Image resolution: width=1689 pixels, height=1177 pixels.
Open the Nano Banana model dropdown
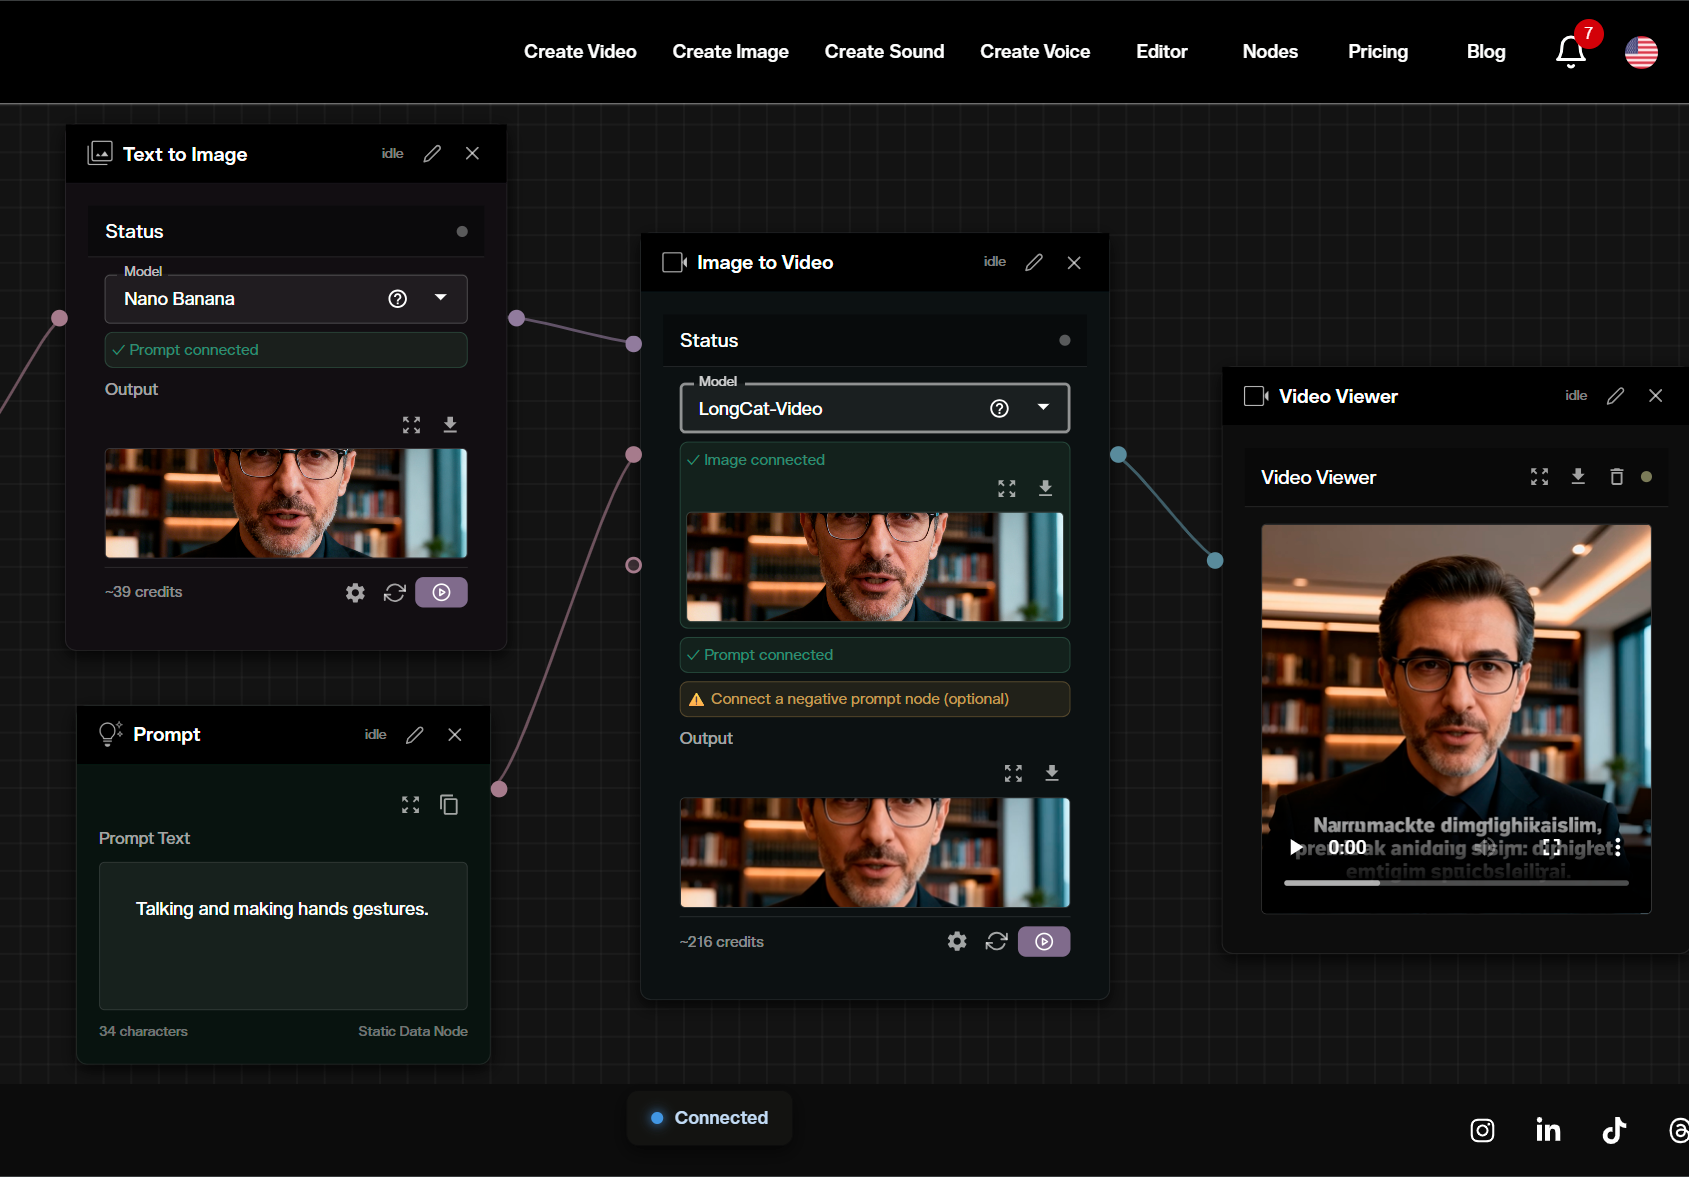click(440, 298)
